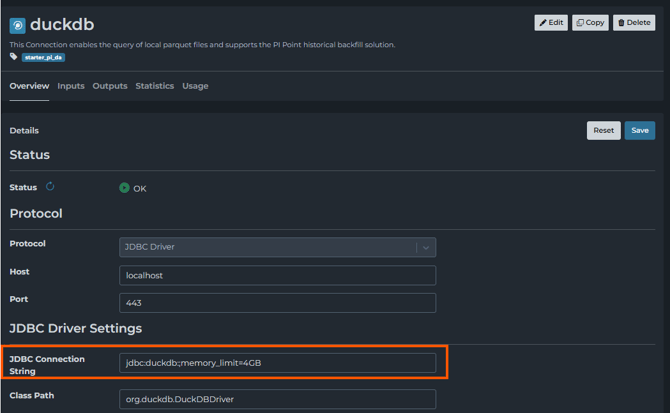The width and height of the screenshot is (670, 413).
Task: Open the Inputs tab
Action: click(71, 86)
